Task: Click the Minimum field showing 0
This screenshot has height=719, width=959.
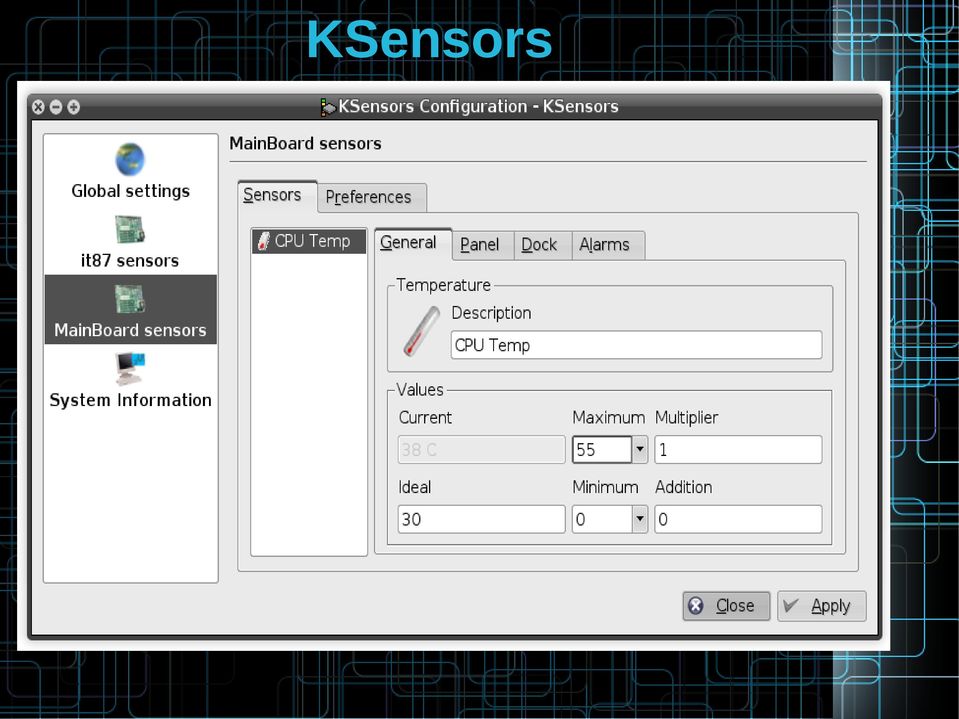Action: point(602,519)
